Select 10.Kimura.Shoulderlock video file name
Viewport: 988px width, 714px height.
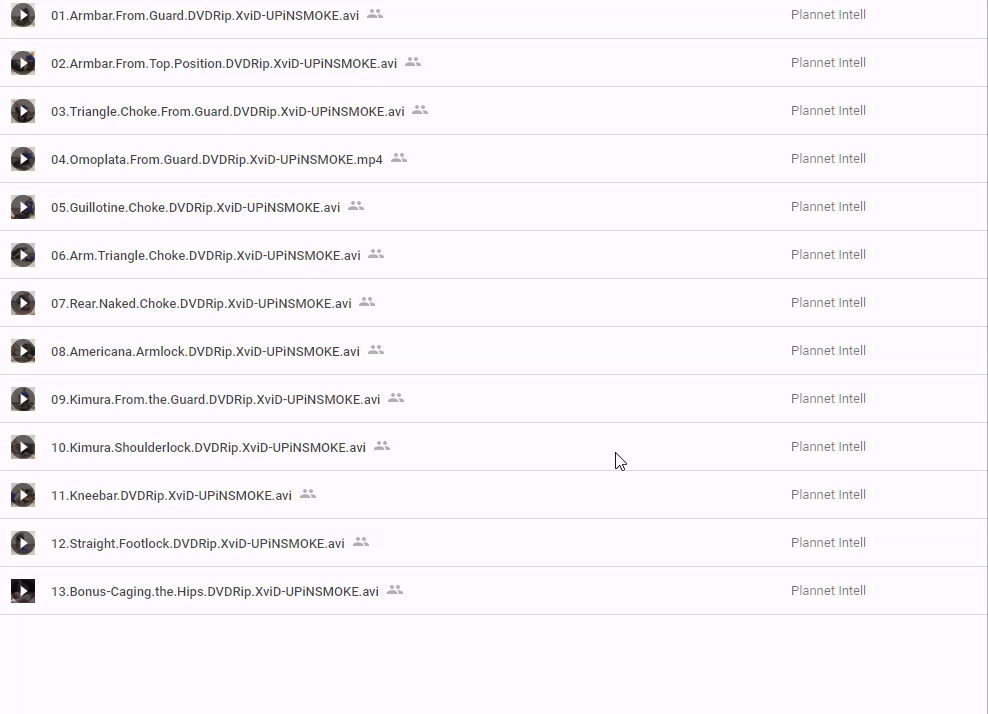[208, 447]
